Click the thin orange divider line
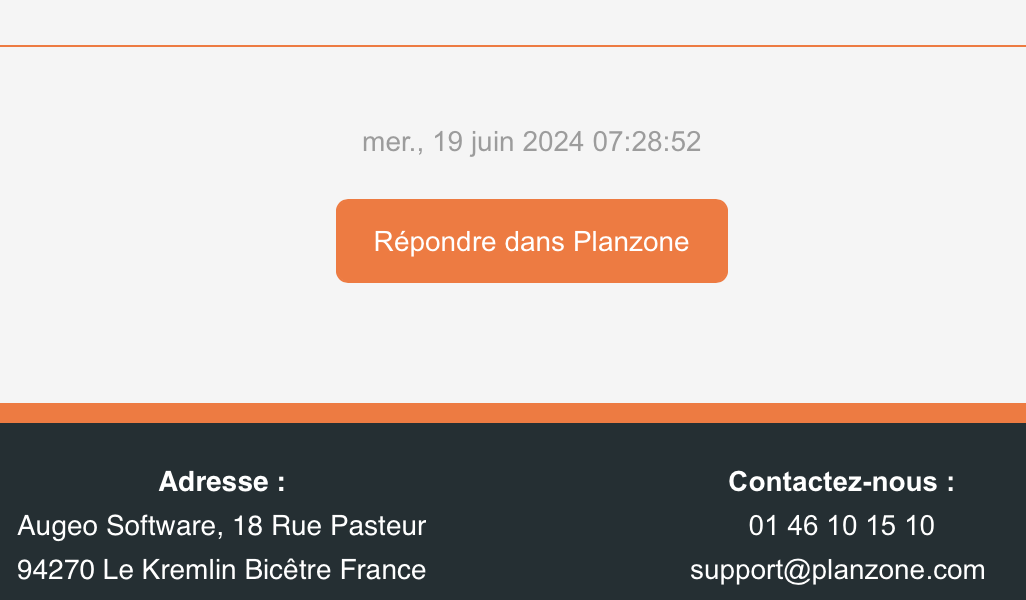 click(513, 46)
